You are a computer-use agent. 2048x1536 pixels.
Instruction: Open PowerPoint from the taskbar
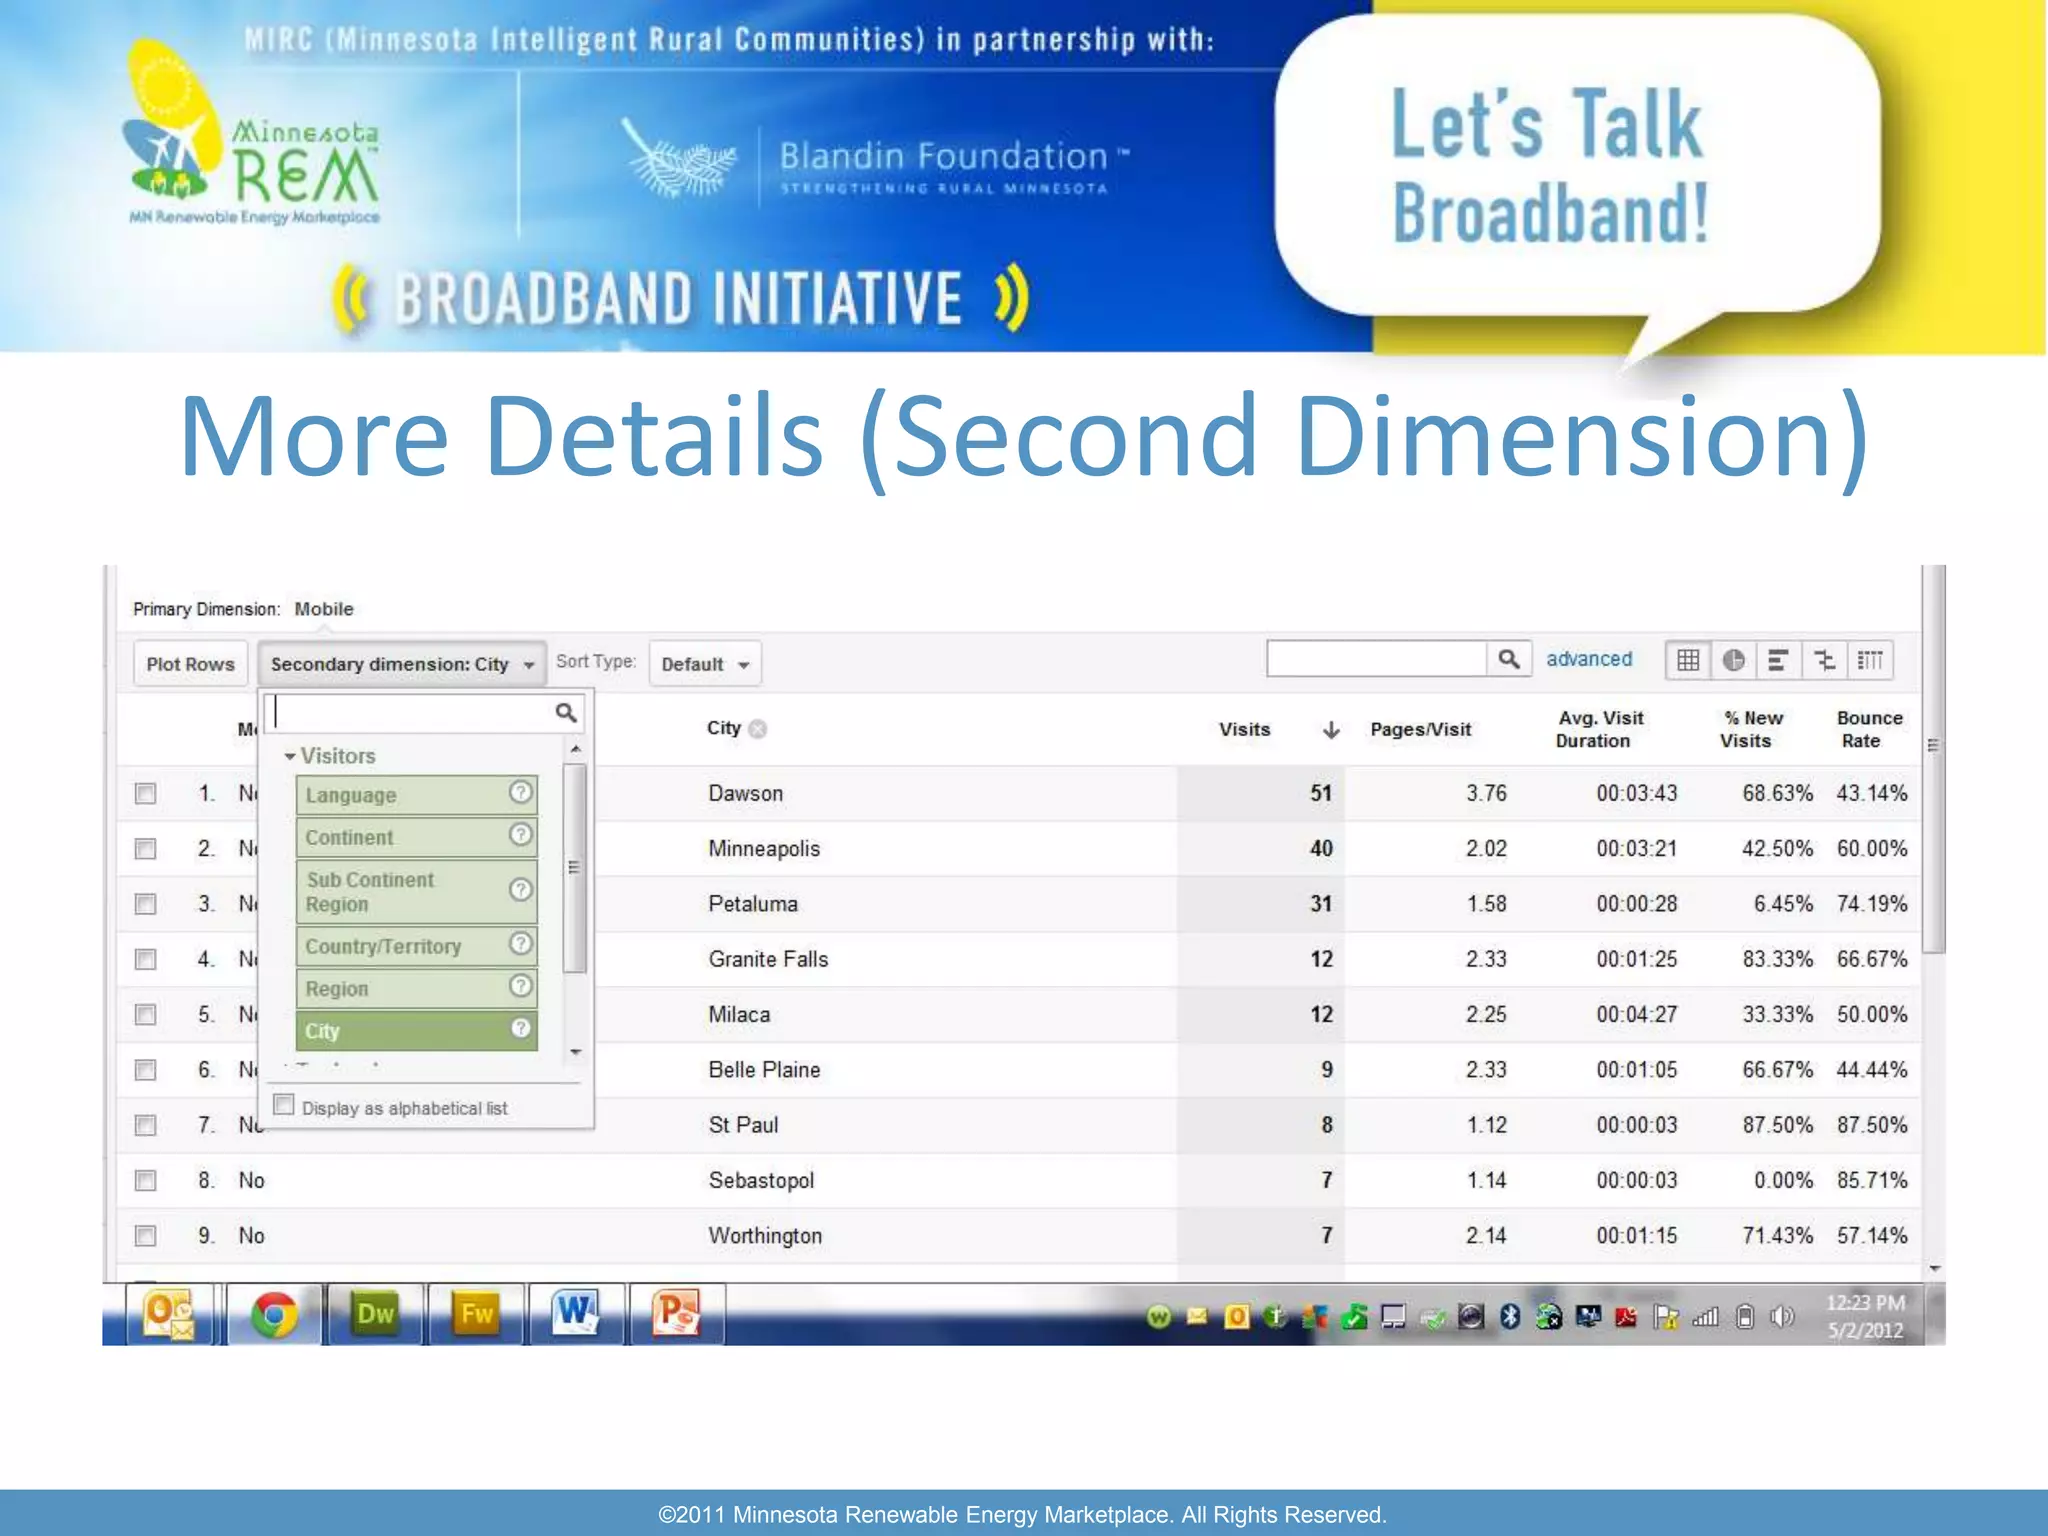click(677, 1314)
